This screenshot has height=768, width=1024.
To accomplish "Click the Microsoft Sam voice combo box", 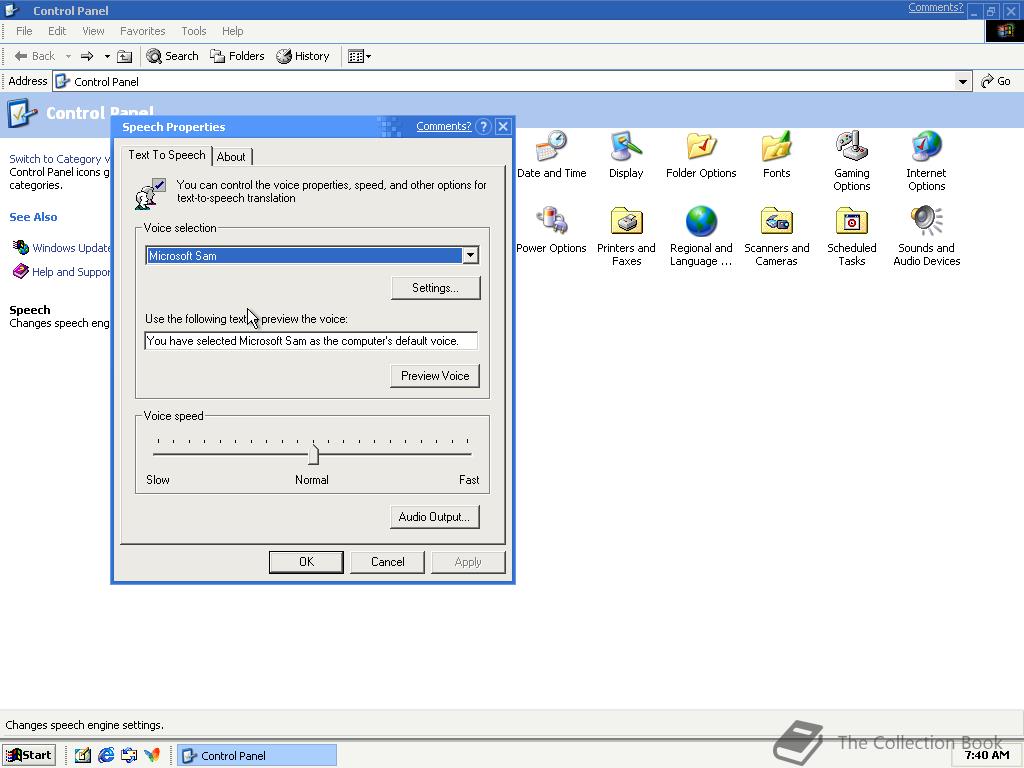I will [312, 255].
